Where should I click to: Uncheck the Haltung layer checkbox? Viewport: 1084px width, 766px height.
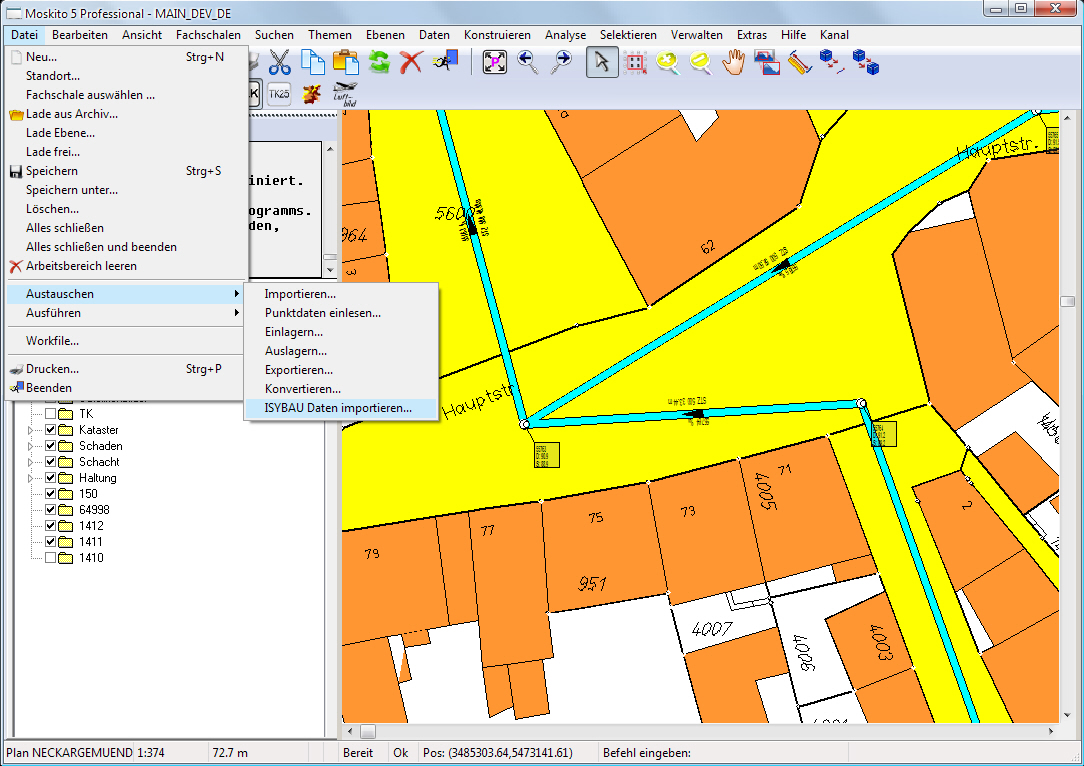tap(50, 478)
